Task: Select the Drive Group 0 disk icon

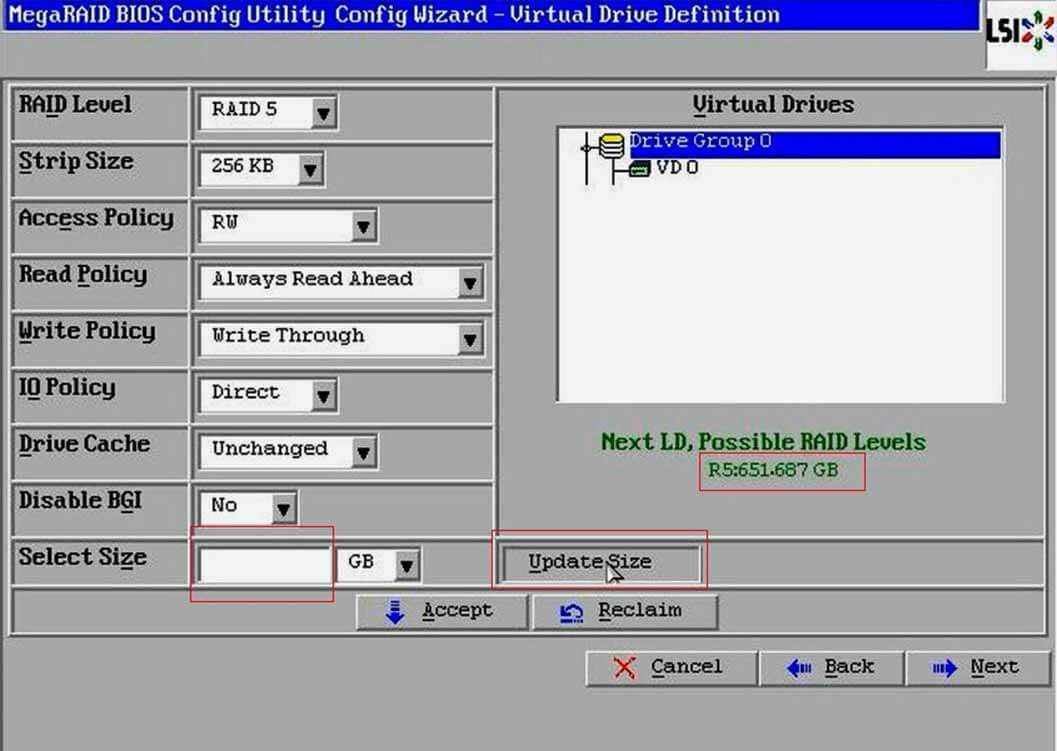Action: pyautogui.click(x=612, y=146)
